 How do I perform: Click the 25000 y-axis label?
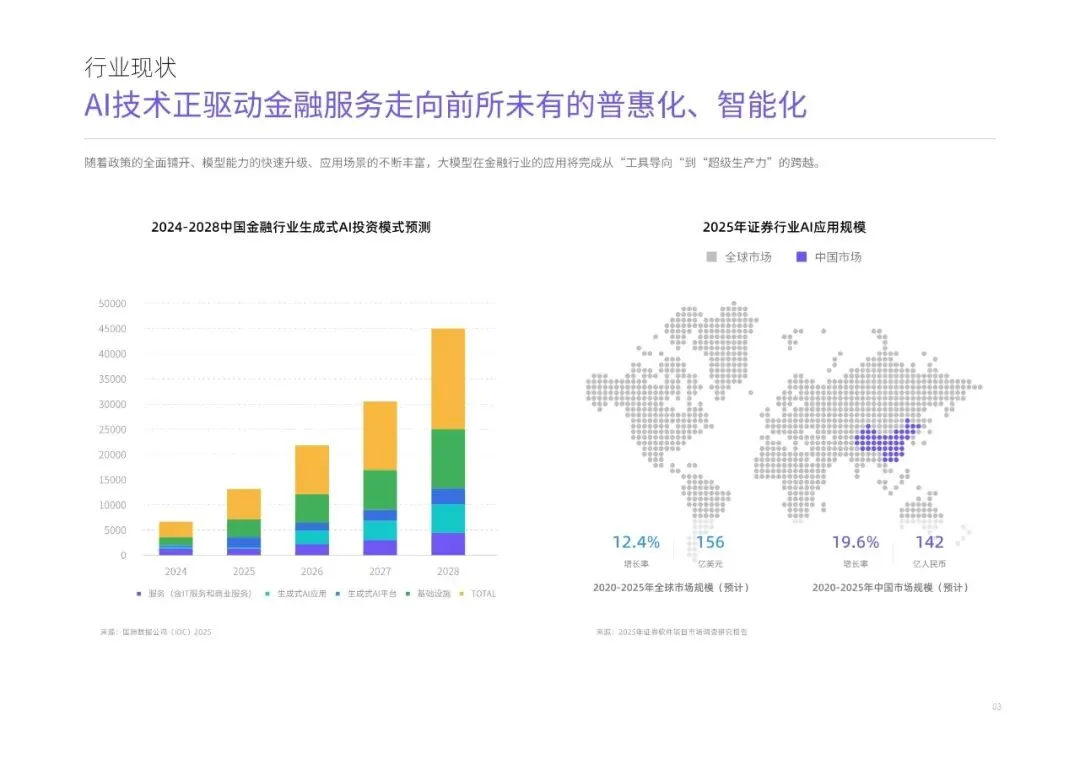(112, 429)
